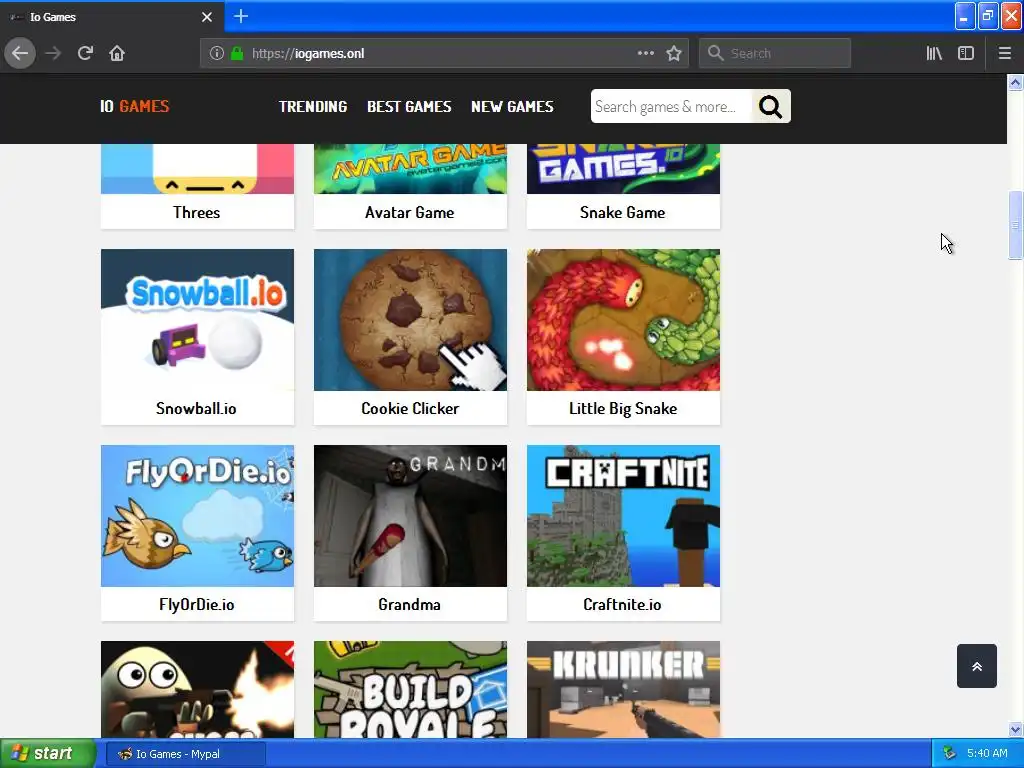The height and width of the screenshot is (768, 1024).
Task: Open the Grandma game thumbnail
Action: click(410, 516)
